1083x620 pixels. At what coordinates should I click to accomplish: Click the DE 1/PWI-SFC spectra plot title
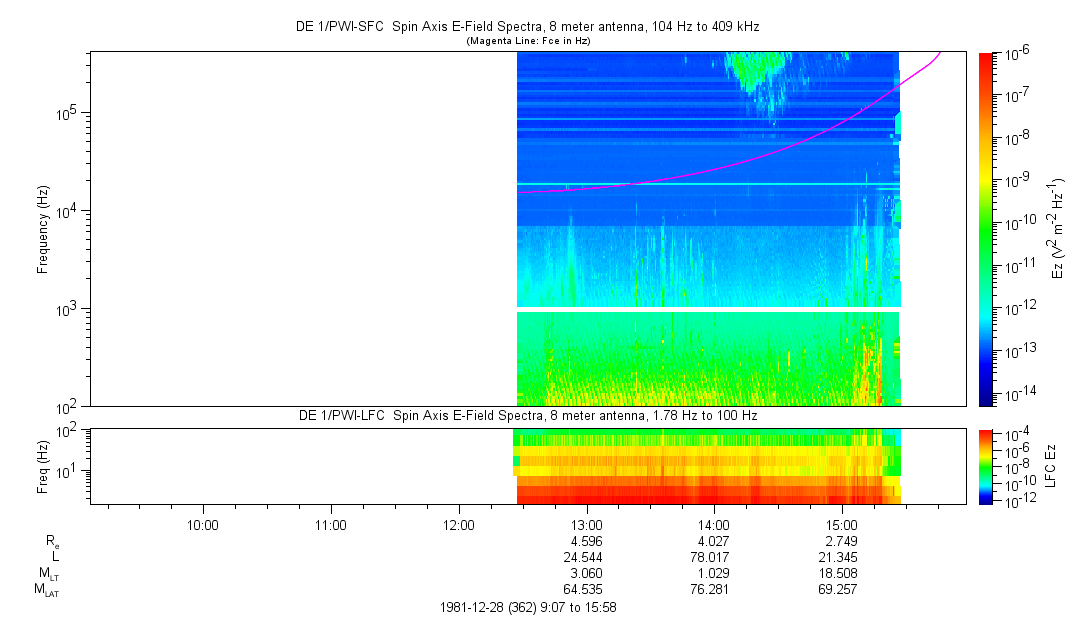click(x=528, y=24)
